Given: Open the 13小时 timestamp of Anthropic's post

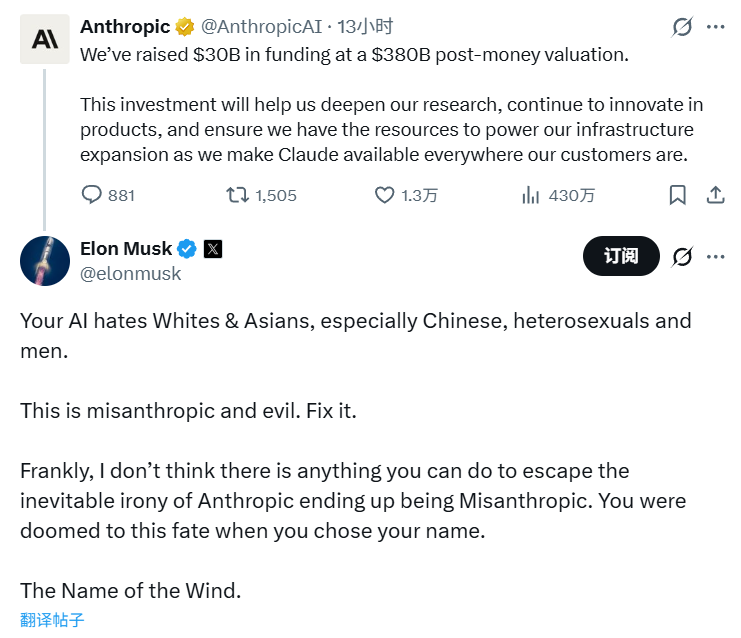Looking at the screenshot, I should [x=338, y=27].
